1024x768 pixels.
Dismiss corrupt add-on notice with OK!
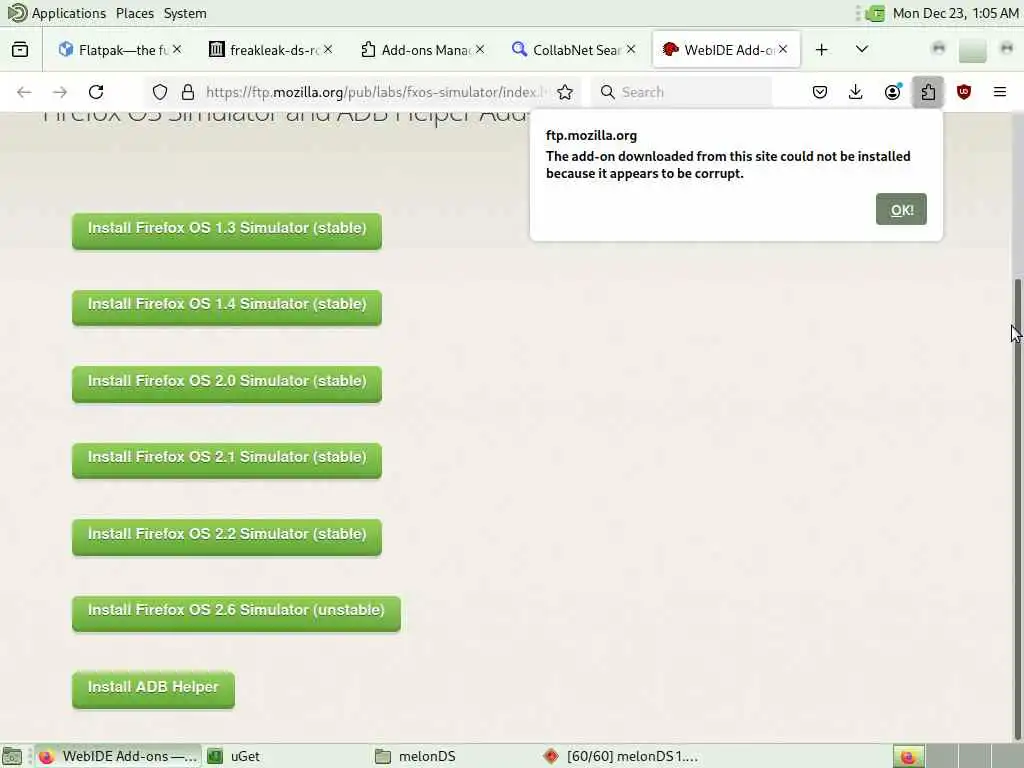(901, 209)
